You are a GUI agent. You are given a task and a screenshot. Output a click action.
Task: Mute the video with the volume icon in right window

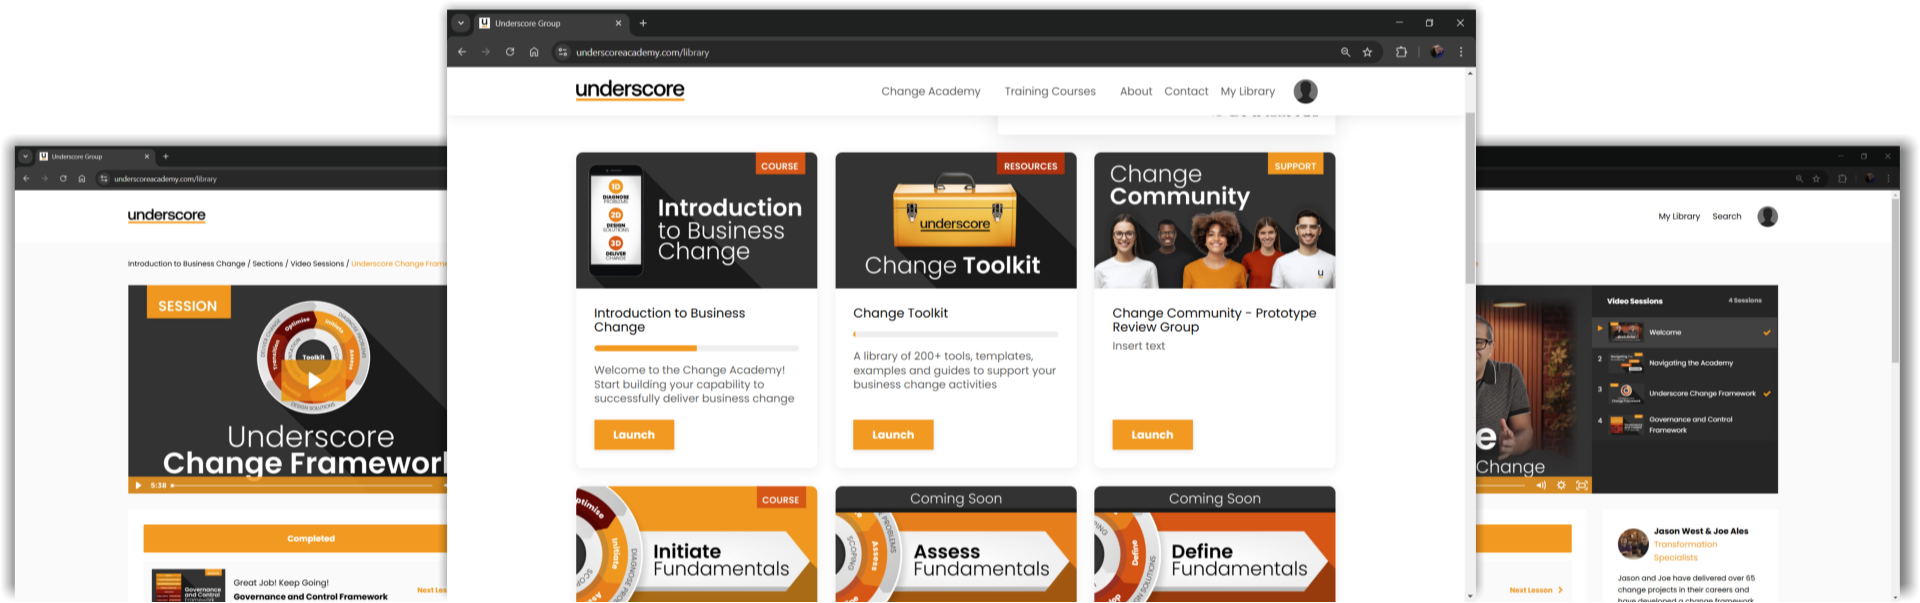[1541, 485]
